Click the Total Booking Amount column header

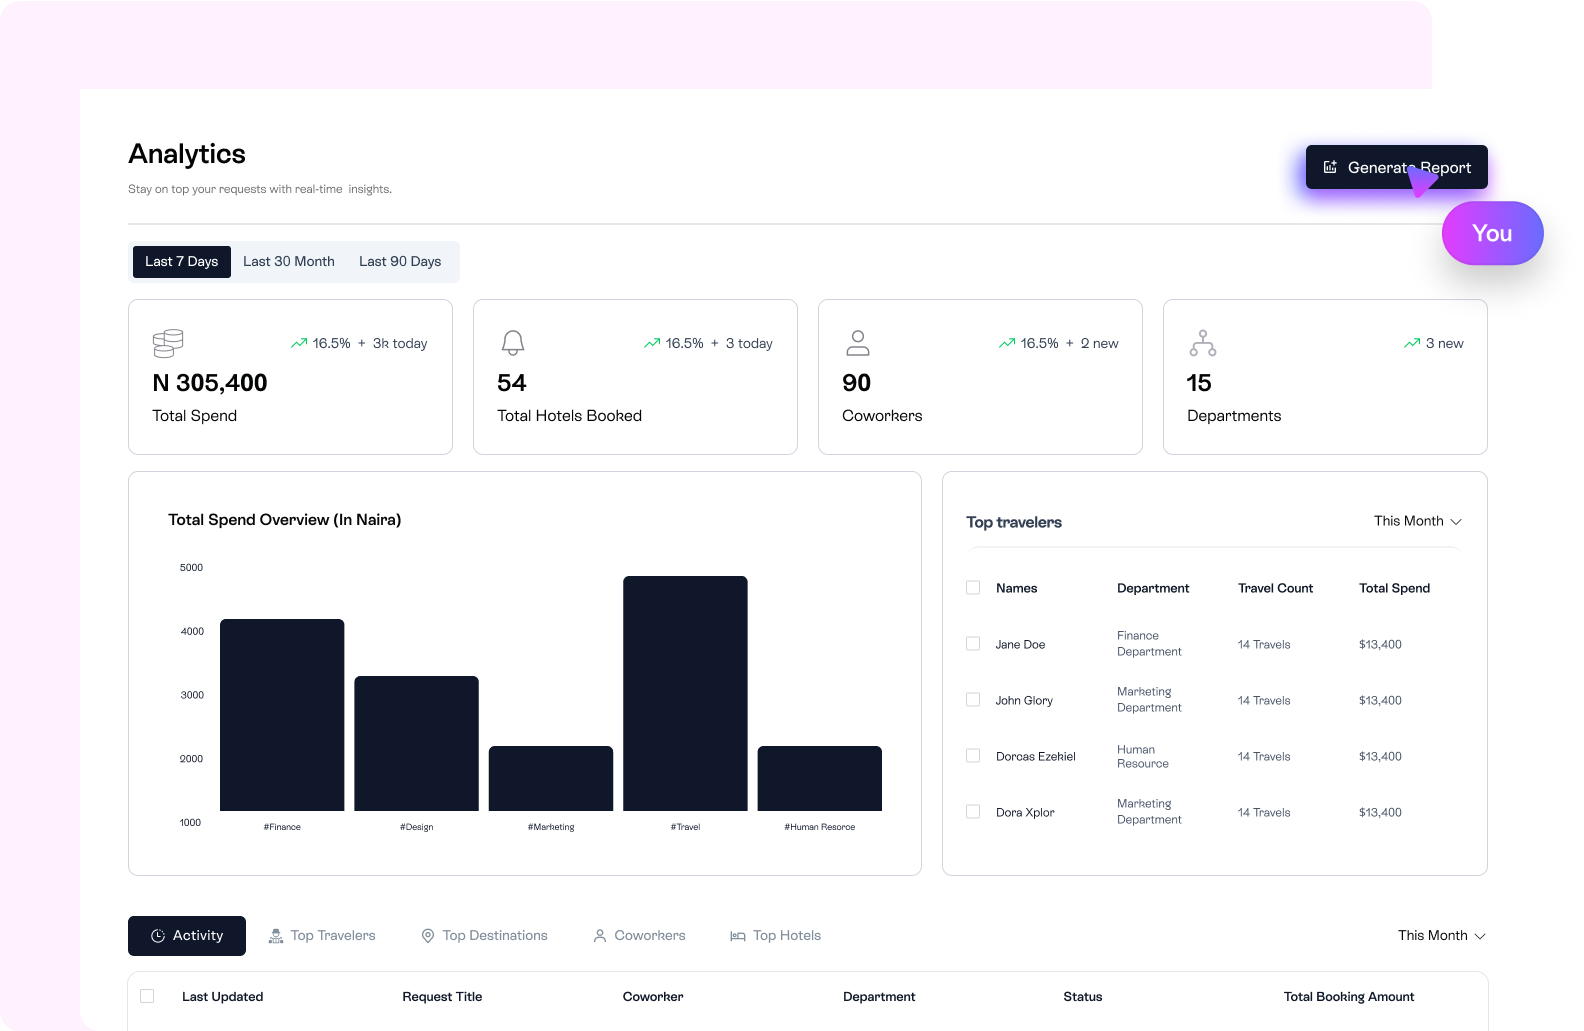[1348, 997]
